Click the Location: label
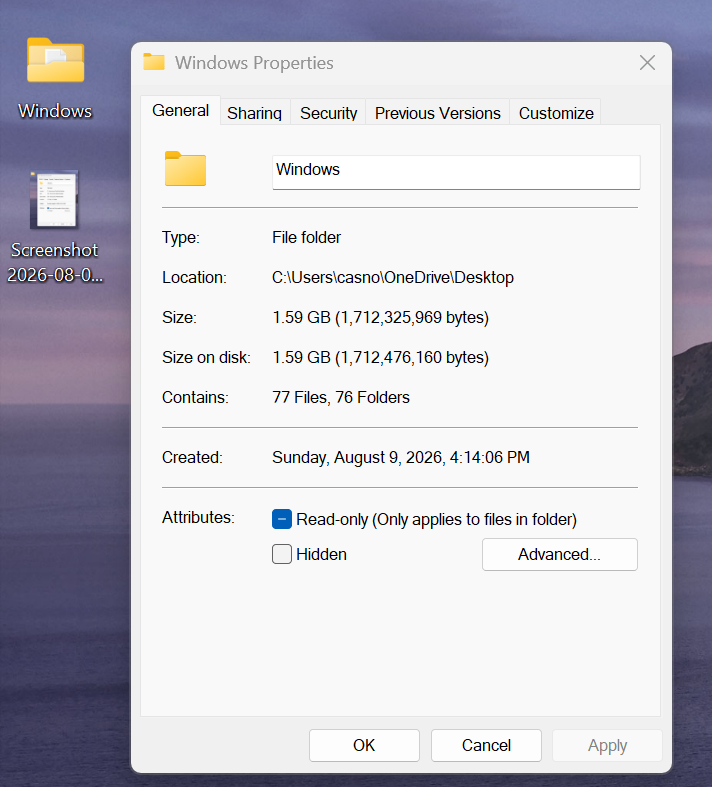Screen dimensions: 712x787 pyautogui.click(x=194, y=277)
